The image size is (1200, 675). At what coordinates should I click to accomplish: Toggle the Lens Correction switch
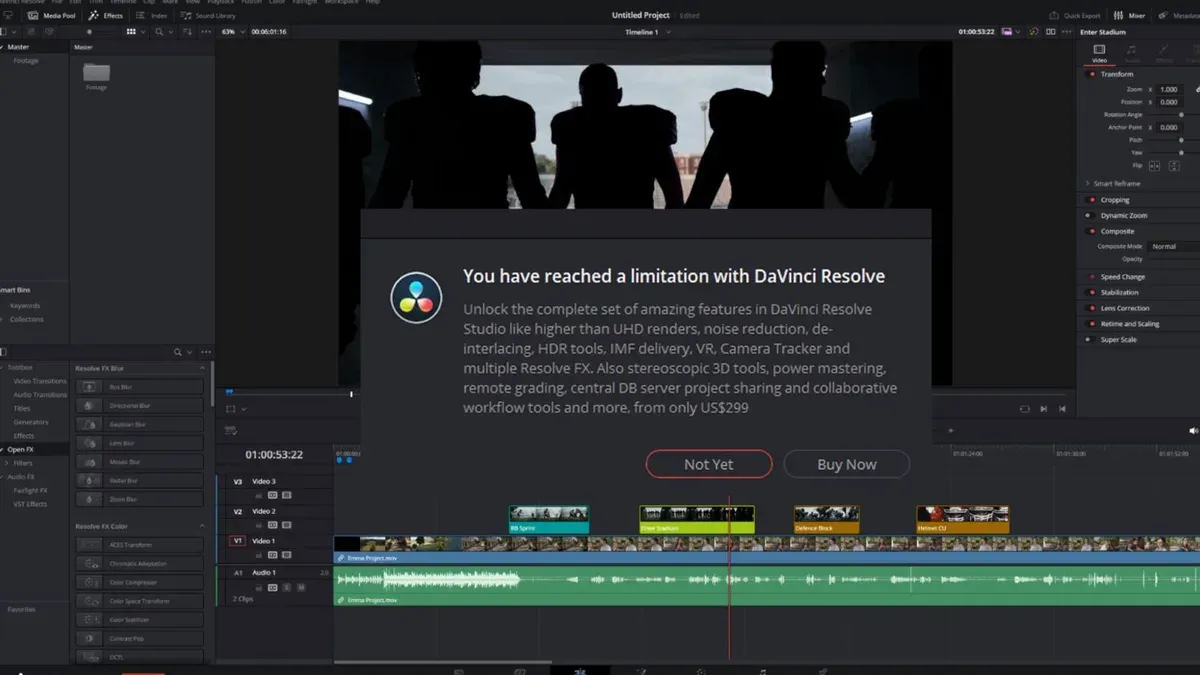click(1090, 308)
